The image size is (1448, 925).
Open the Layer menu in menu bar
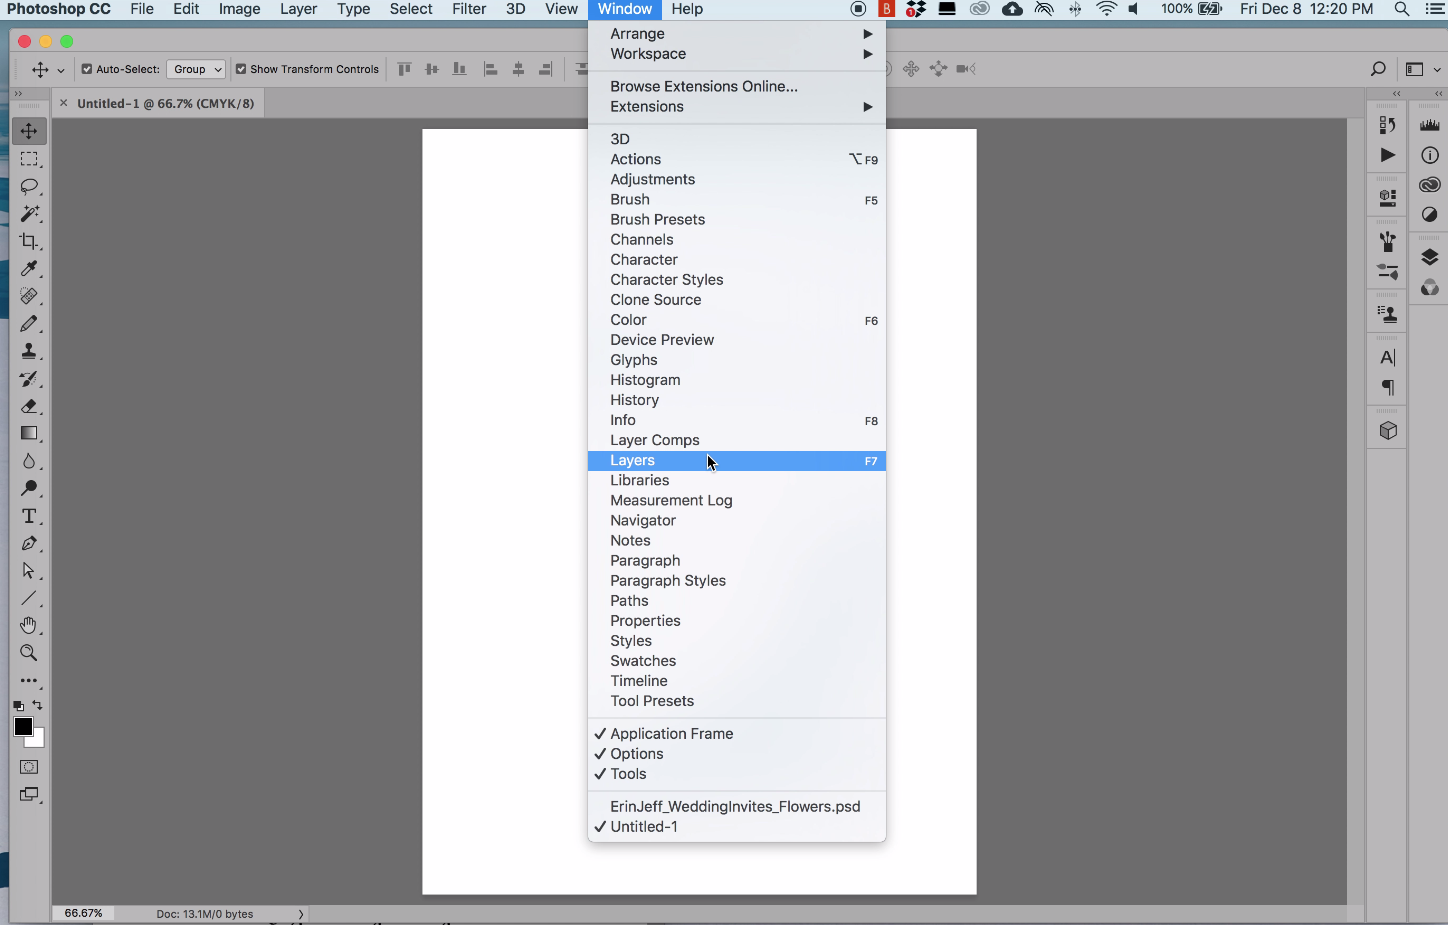[x=298, y=9]
